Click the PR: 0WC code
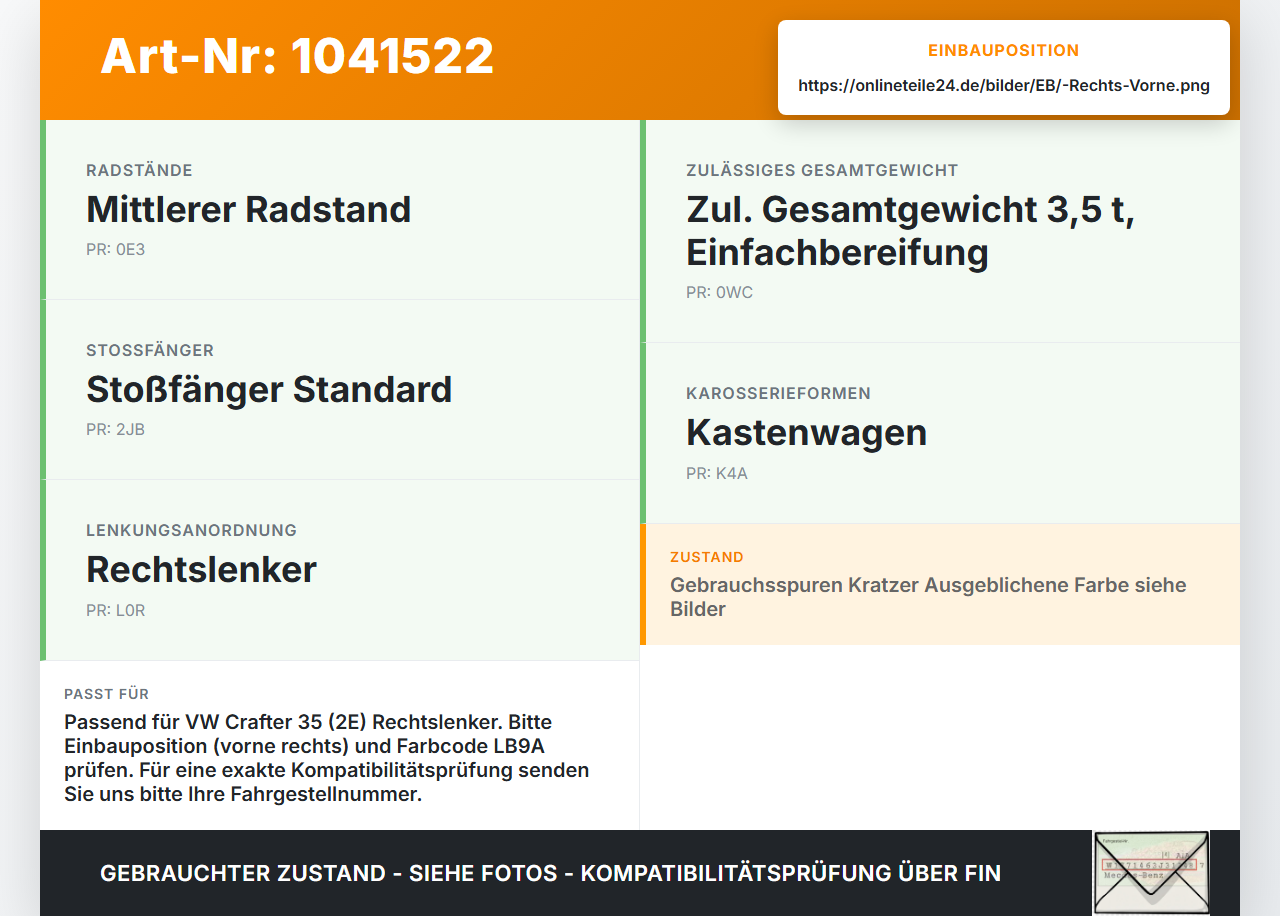The height and width of the screenshot is (916, 1280). pos(720,292)
